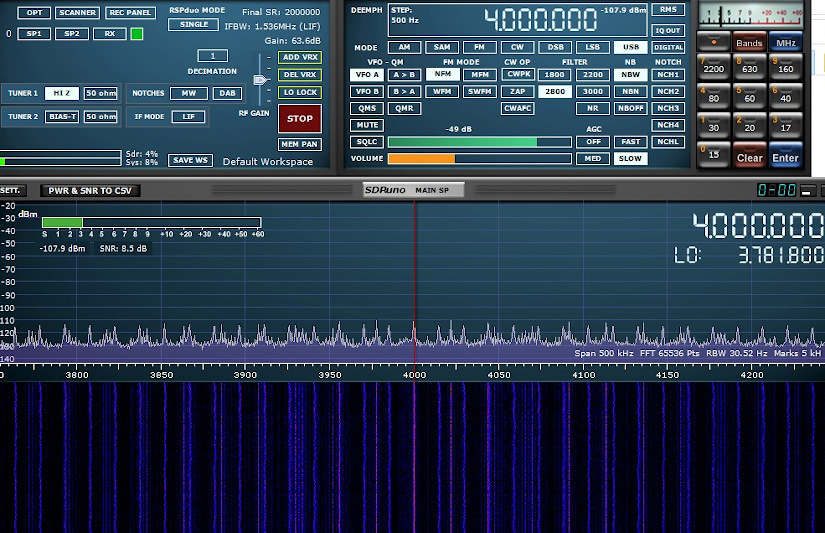Open the SCANNER panel
Viewport: 825px width, 533px height.
[x=77, y=13]
